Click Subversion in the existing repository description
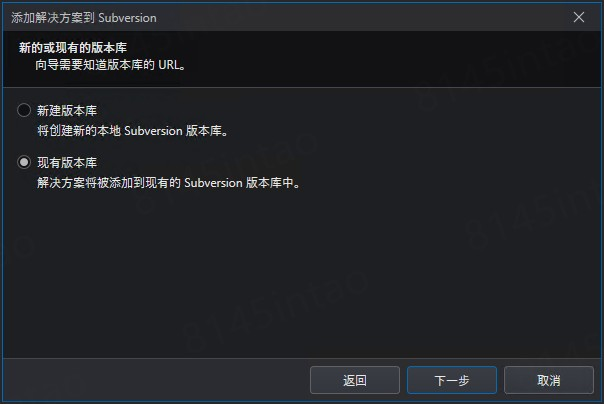 click(213, 183)
